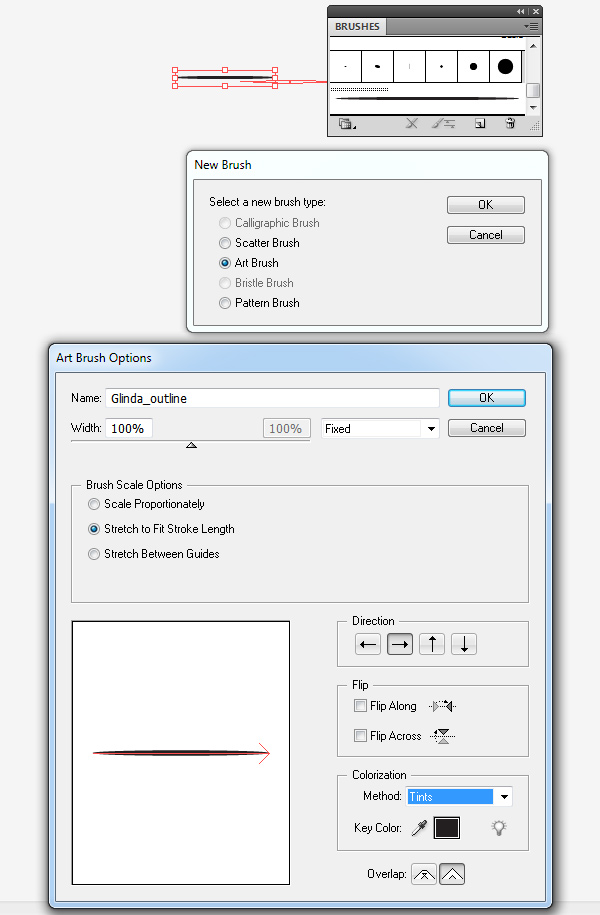600x915 pixels.
Task: Click the New Brush icon in the Brushes panel
Action: coord(479,124)
